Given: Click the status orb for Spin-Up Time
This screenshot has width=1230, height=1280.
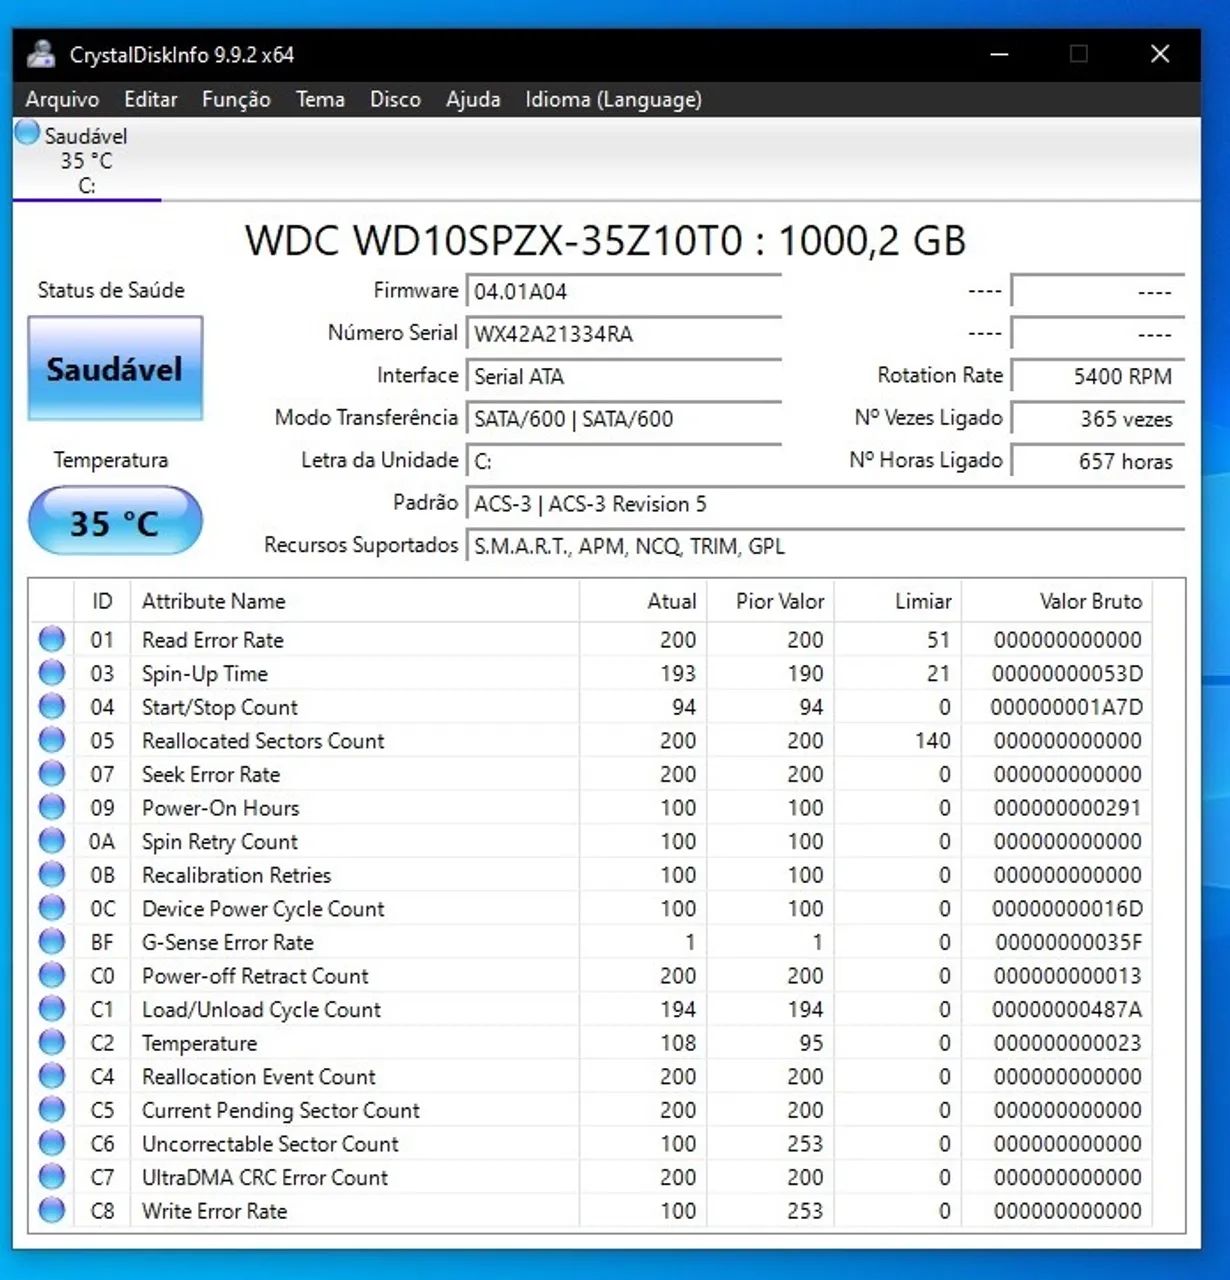Looking at the screenshot, I should point(52,673).
